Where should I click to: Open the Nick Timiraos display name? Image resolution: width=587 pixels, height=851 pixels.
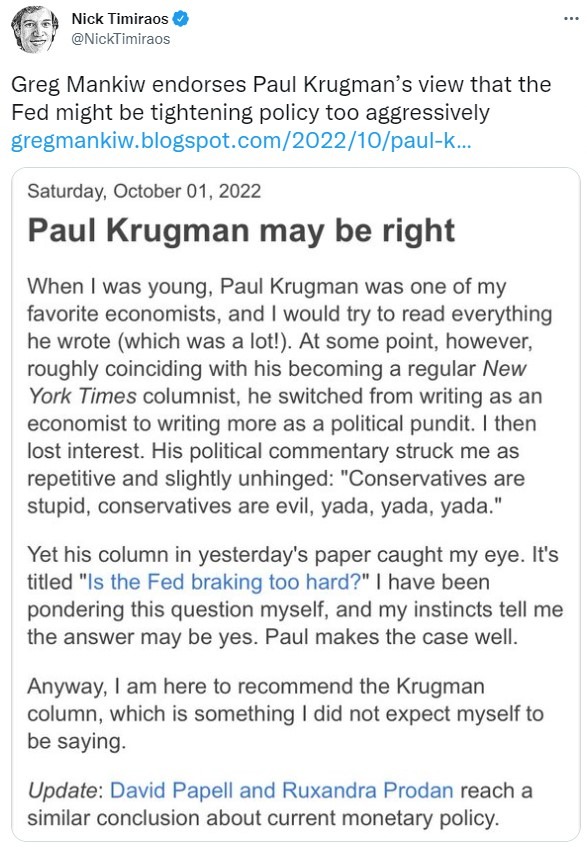pyautogui.click(x=120, y=19)
